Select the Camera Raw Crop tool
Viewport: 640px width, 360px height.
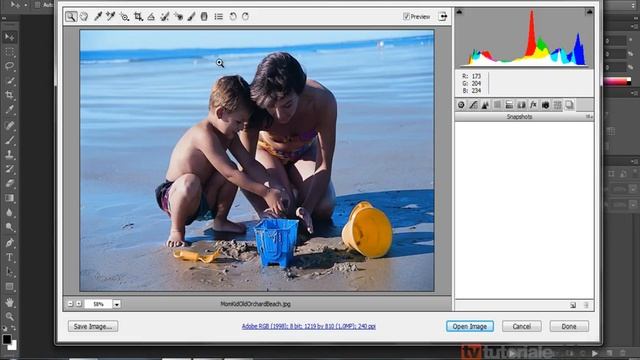[138, 17]
